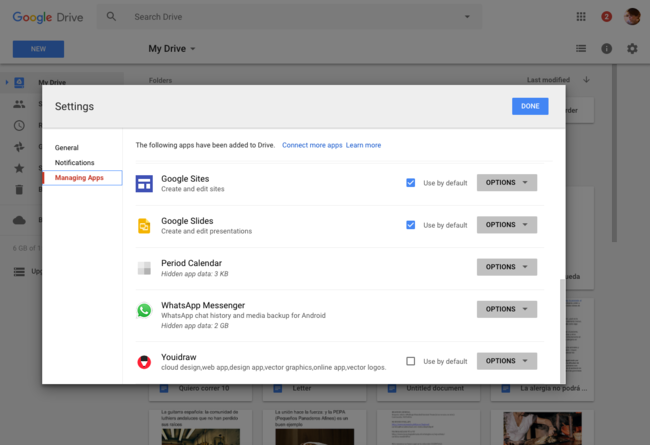Click the Google Sites app icon
The image size is (650, 445).
pos(144,184)
